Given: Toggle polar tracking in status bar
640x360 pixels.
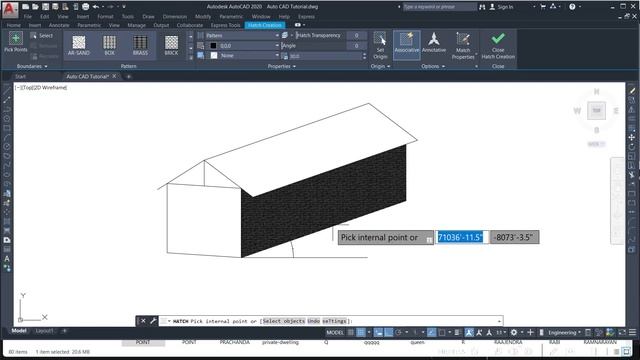Looking at the screenshot, I should point(398,333).
